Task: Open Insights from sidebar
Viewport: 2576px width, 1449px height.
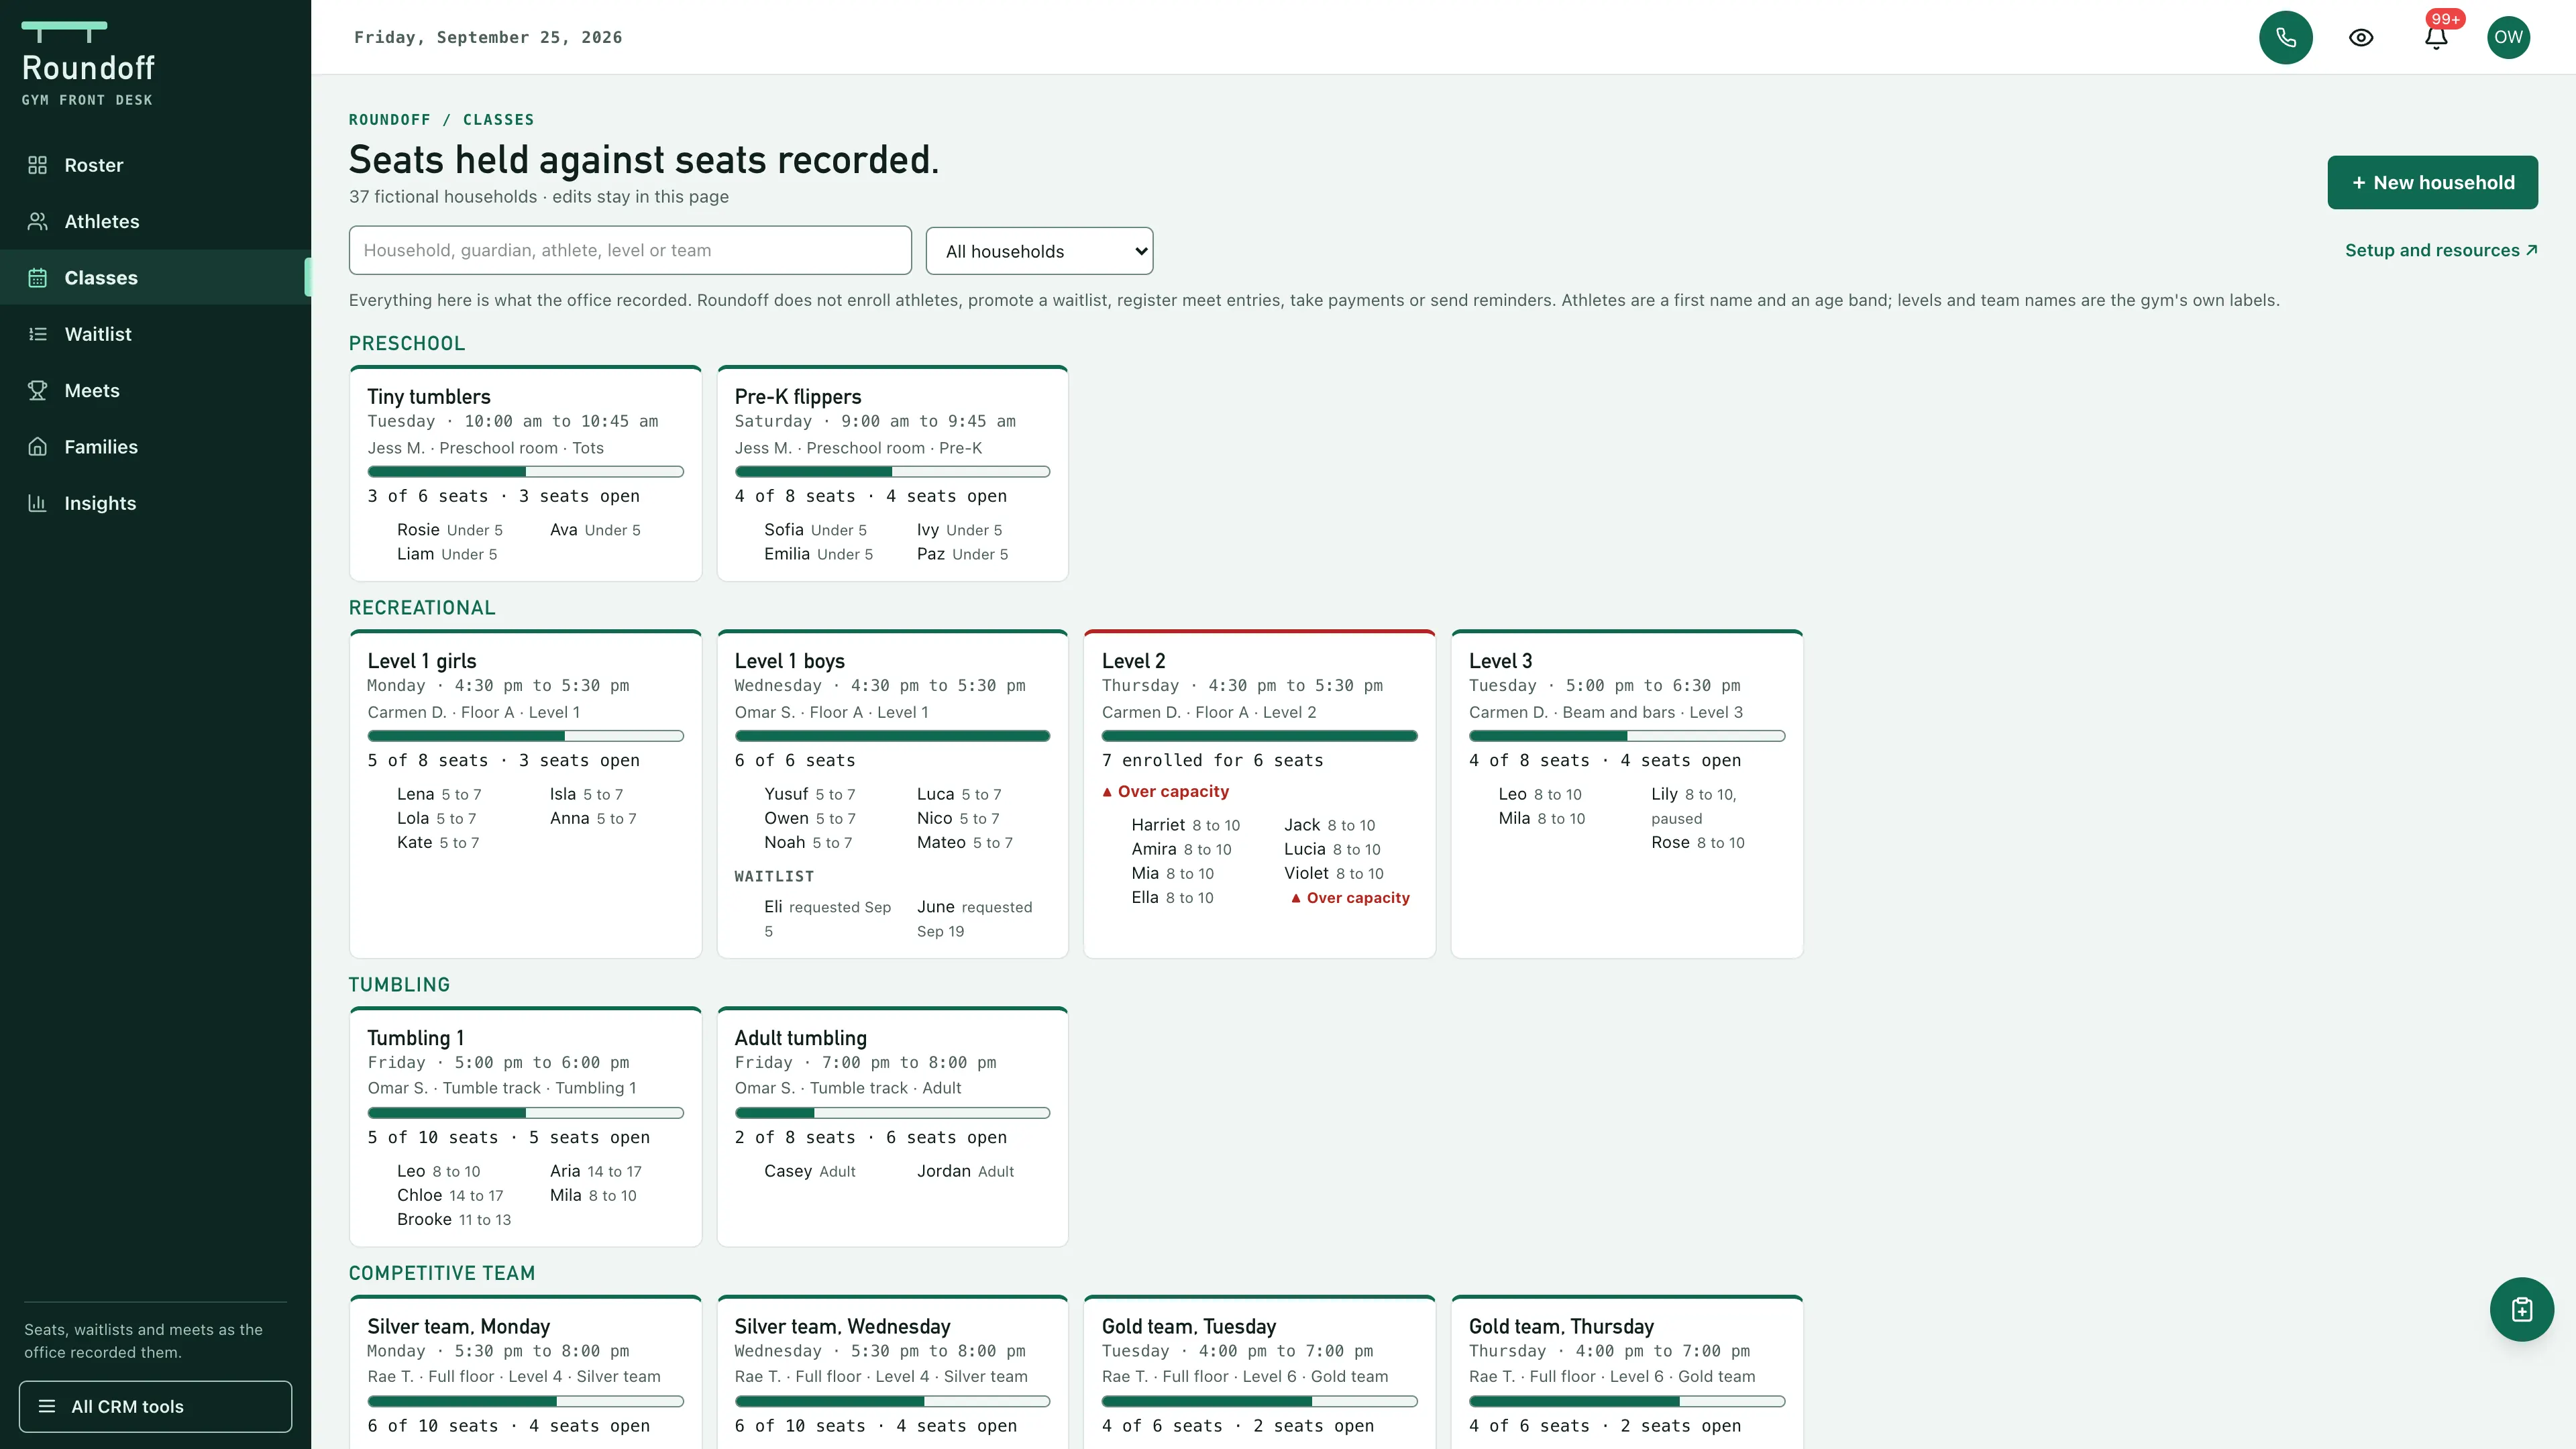Action: click(x=155, y=503)
